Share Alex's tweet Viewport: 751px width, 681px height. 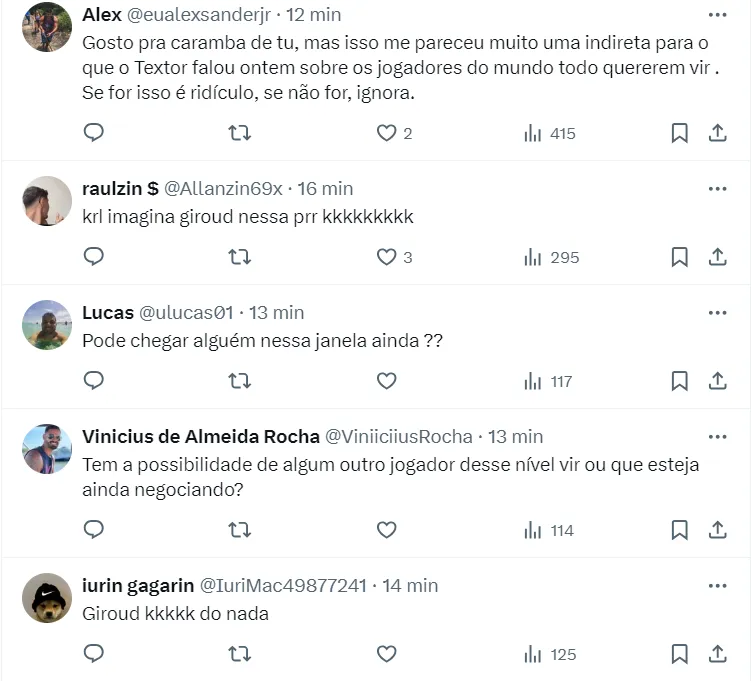(x=717, y=133)
